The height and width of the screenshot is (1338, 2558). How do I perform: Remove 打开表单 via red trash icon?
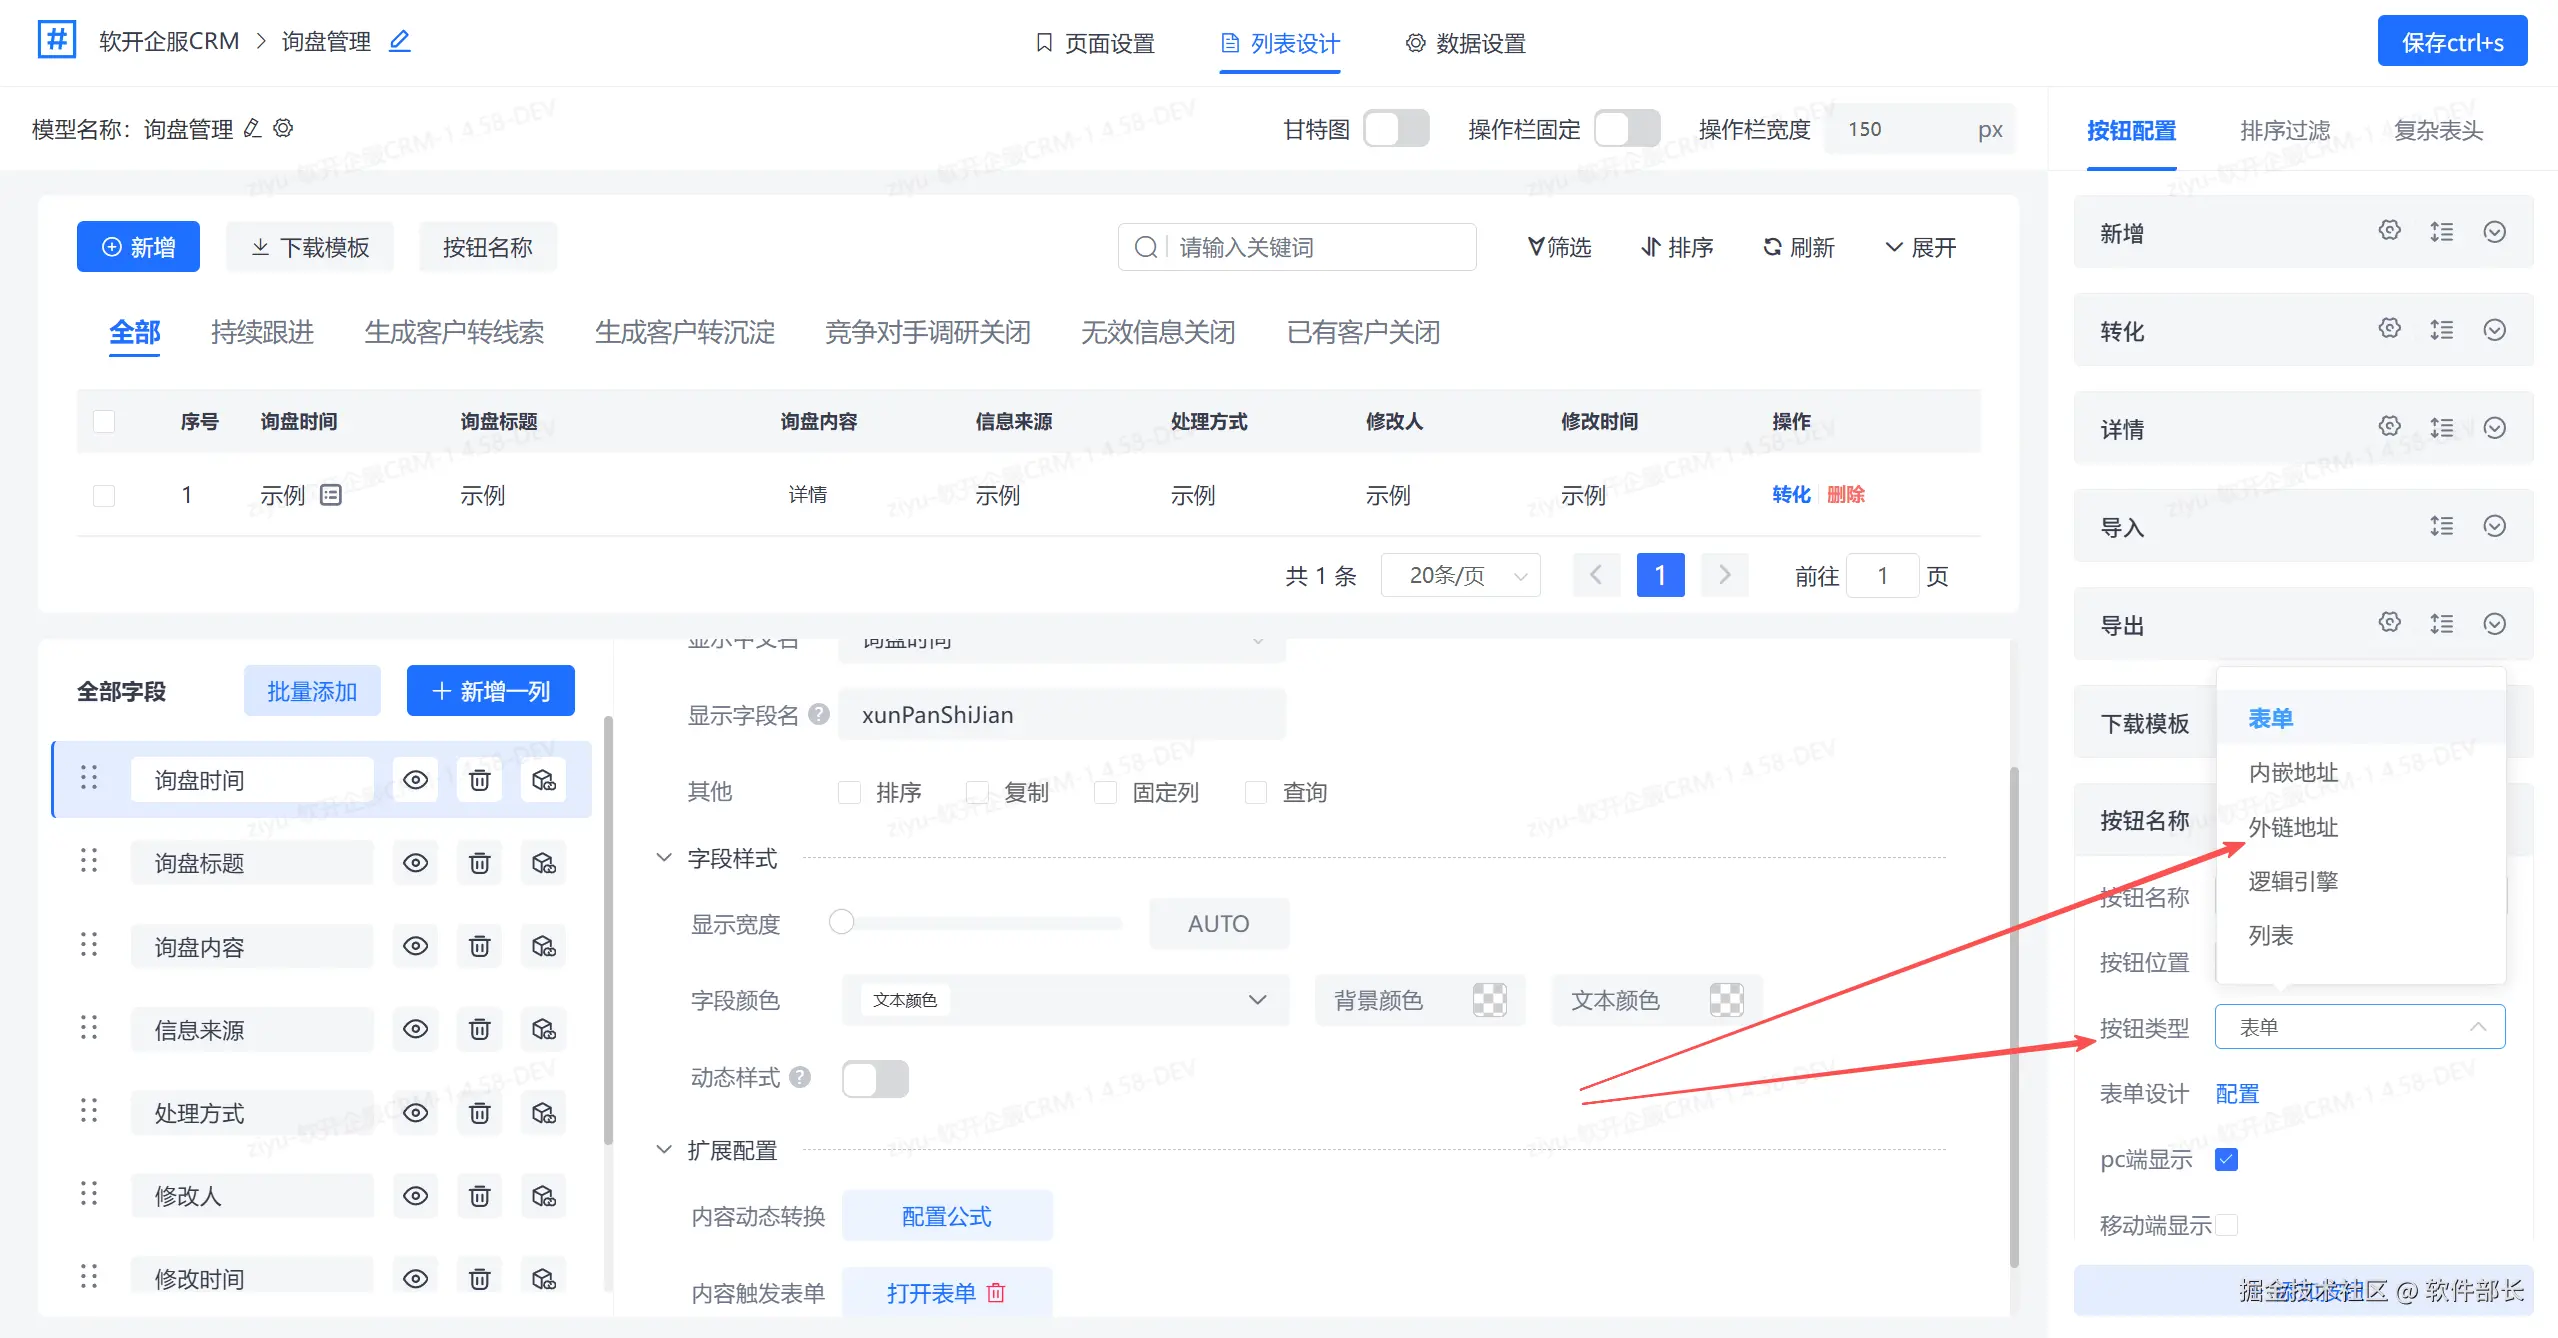coord(996,1293)
